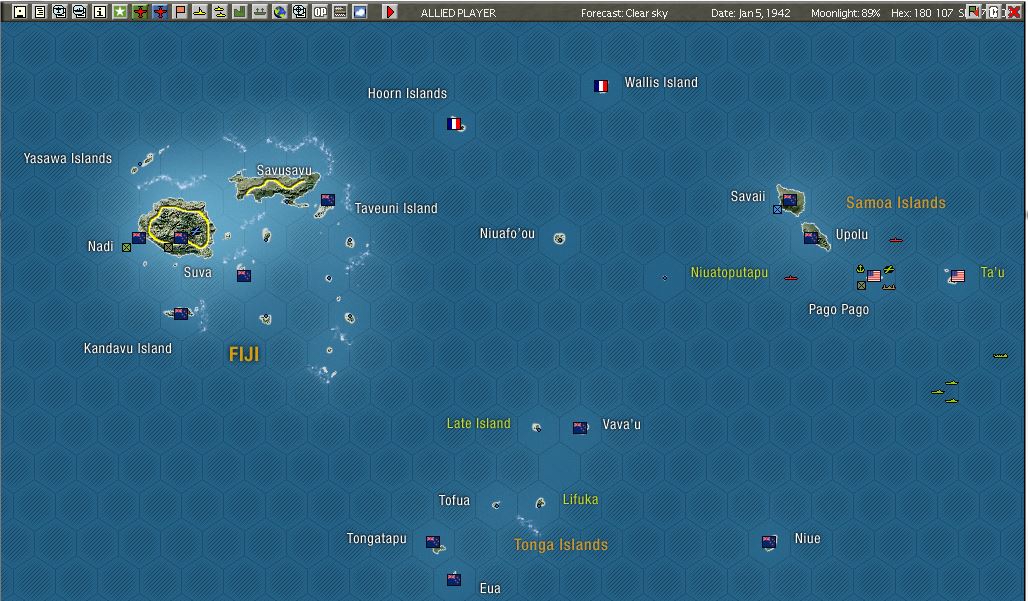Click the 'FIJI' region label
Screen dimensions: 1028x601
pyautogui.click(x=244, y=355)
